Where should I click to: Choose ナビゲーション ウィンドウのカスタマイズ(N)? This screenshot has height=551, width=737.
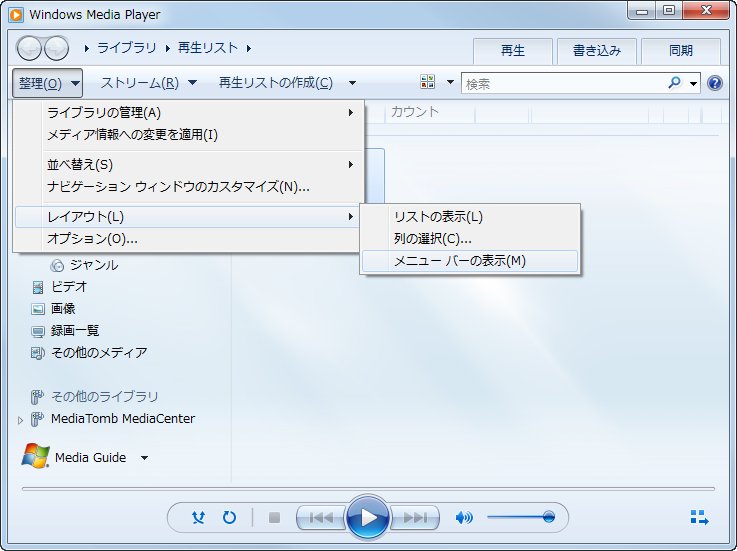click(188, 187)
